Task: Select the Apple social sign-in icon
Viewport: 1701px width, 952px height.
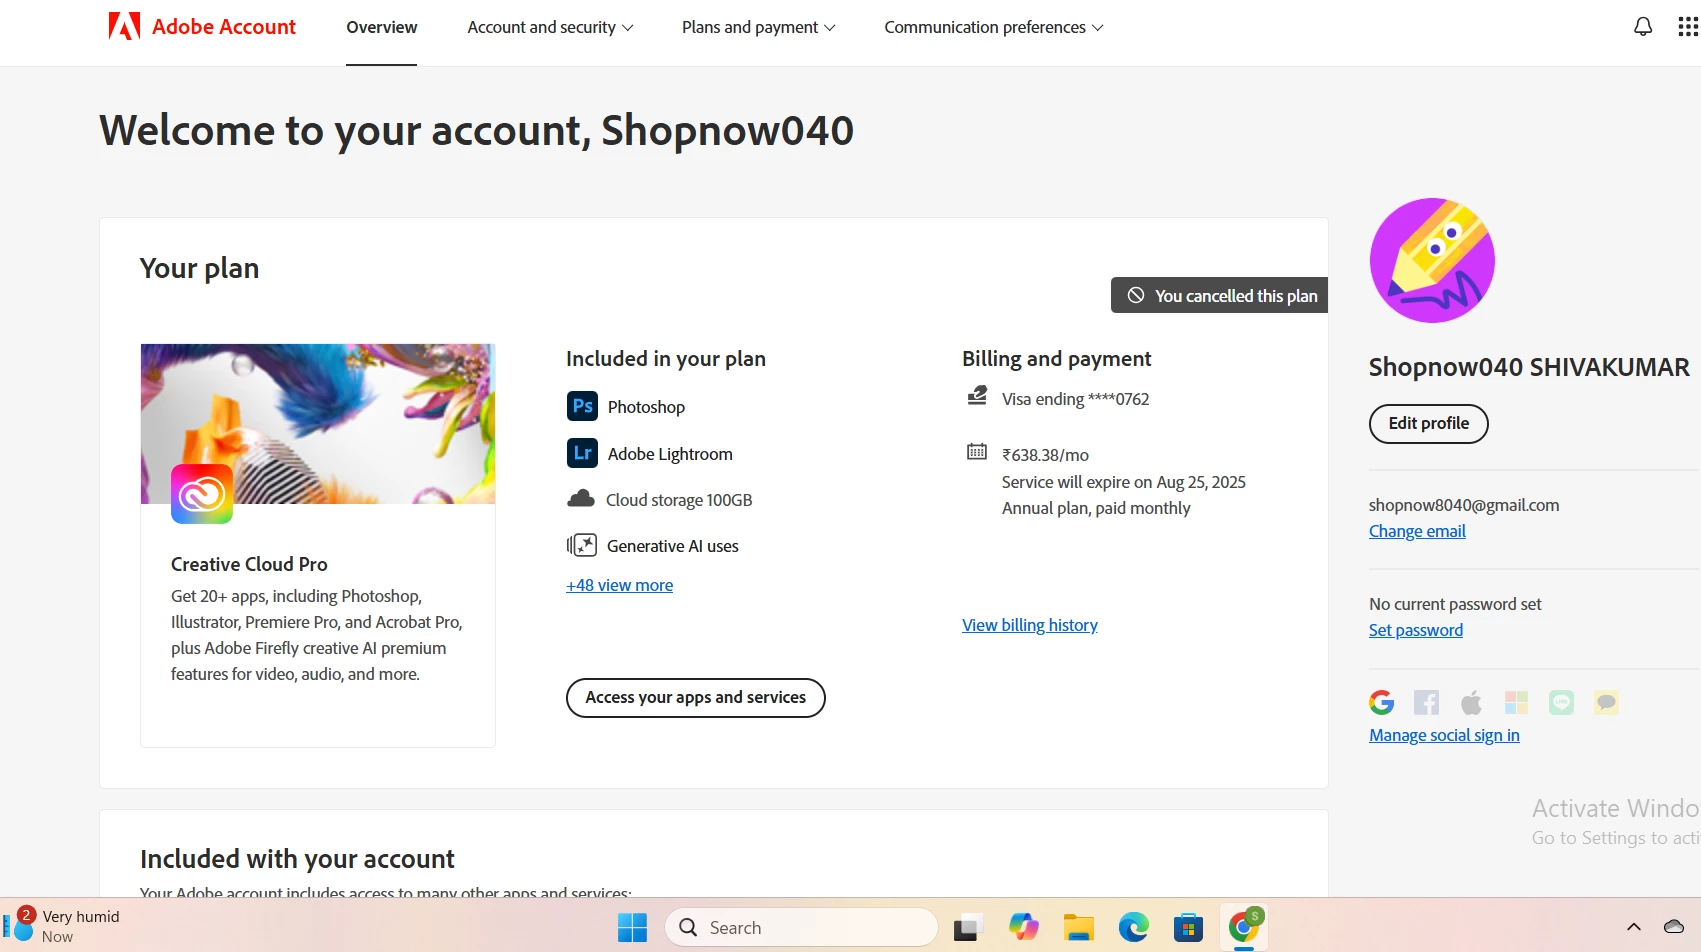Action: pos(1471,703)
